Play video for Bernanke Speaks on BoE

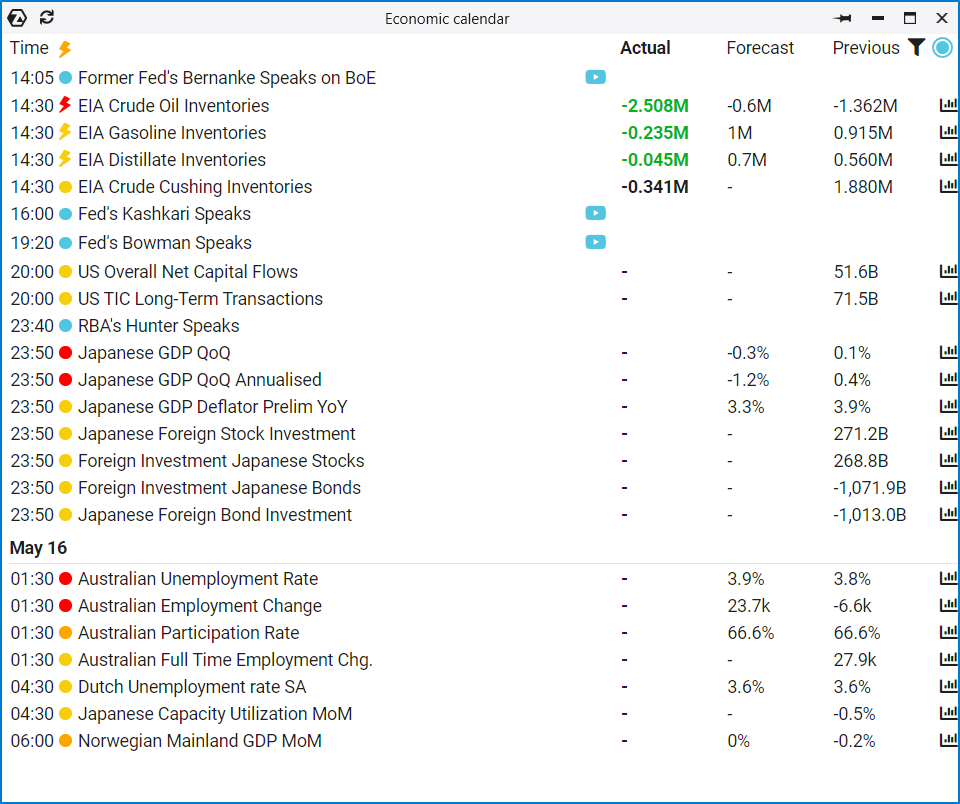tap(595, 77)
